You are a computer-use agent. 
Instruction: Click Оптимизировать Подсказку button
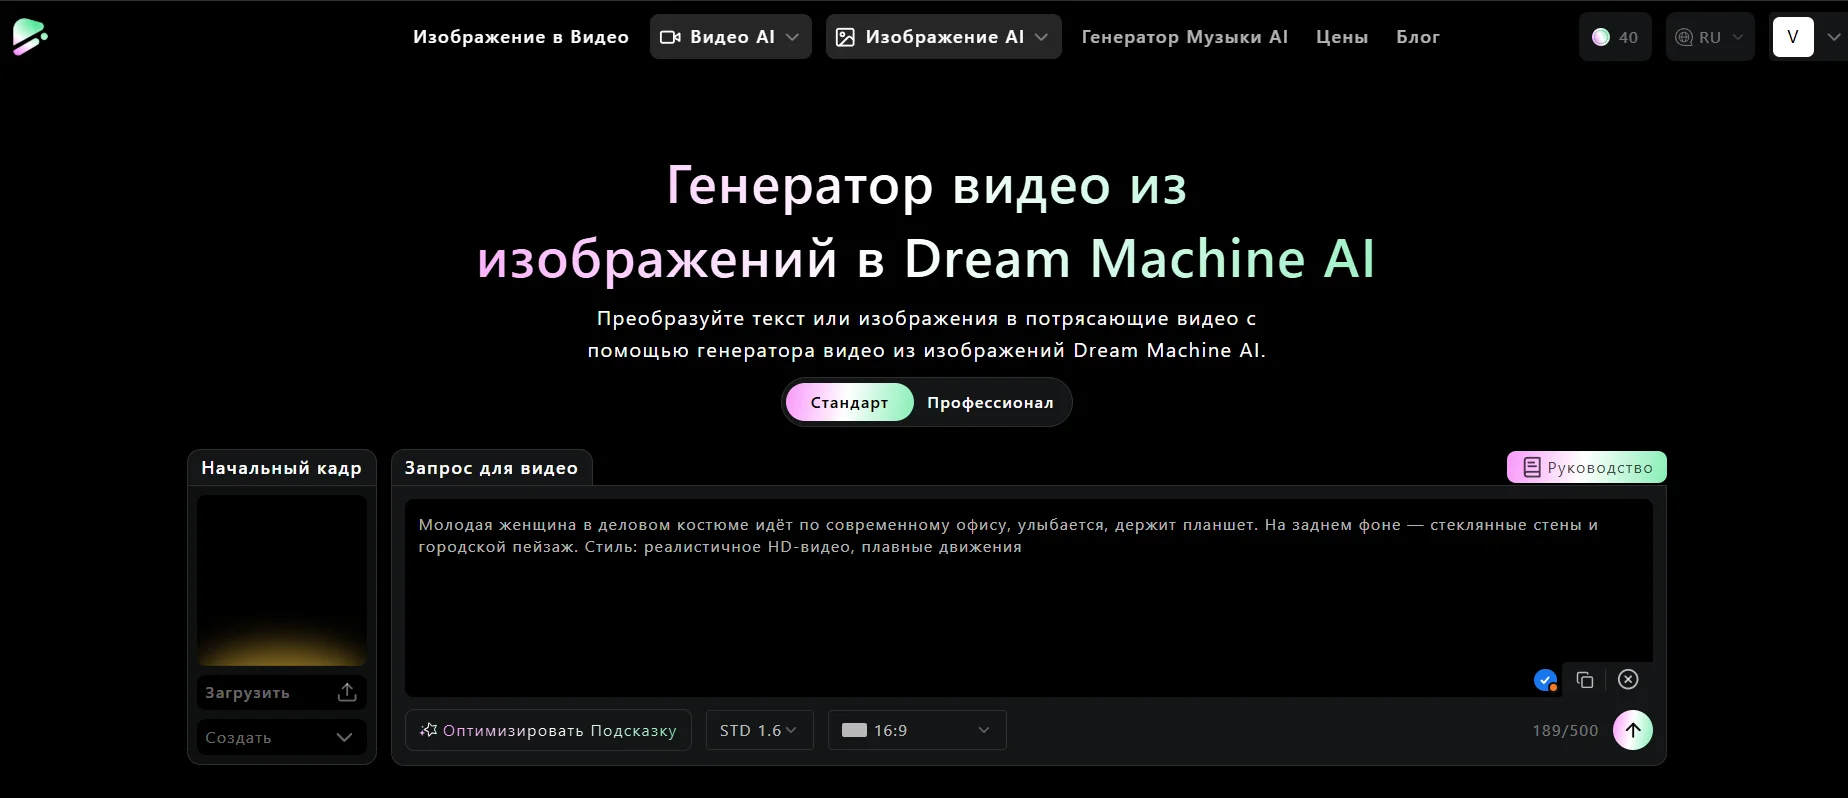point(548,730)
